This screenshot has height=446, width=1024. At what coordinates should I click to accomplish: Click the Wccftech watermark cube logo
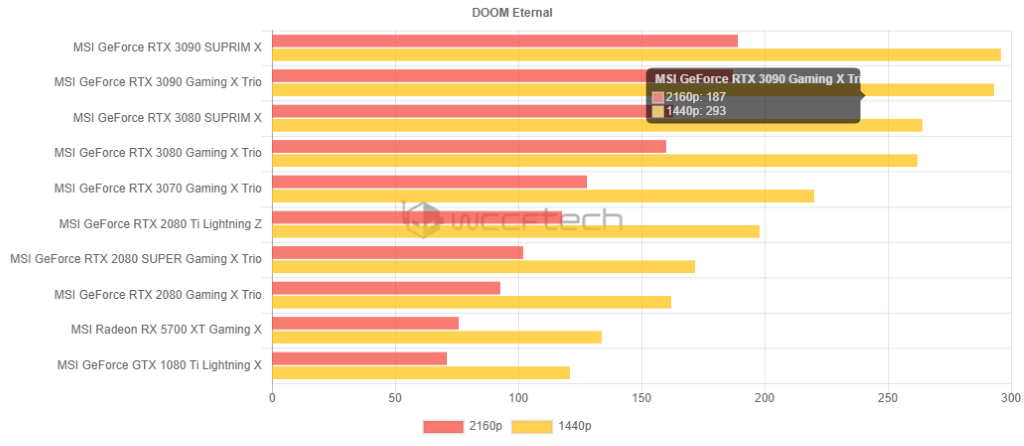(418, 218)
